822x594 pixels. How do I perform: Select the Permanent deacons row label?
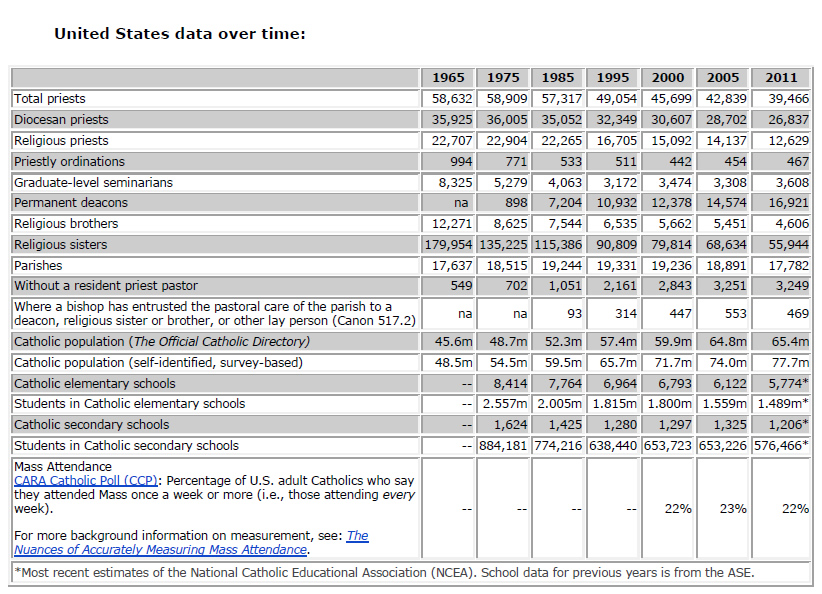tap(71, 203)
